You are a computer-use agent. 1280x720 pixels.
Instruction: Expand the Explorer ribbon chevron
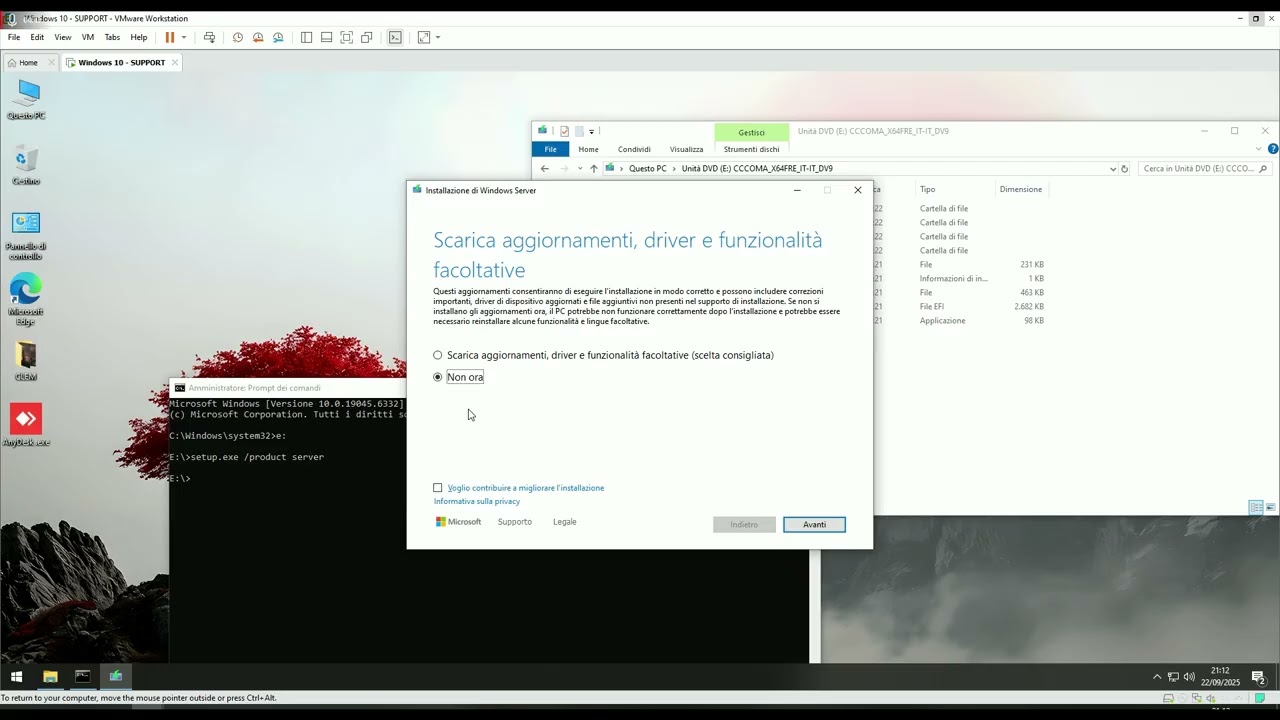[x=1259, y=149]
